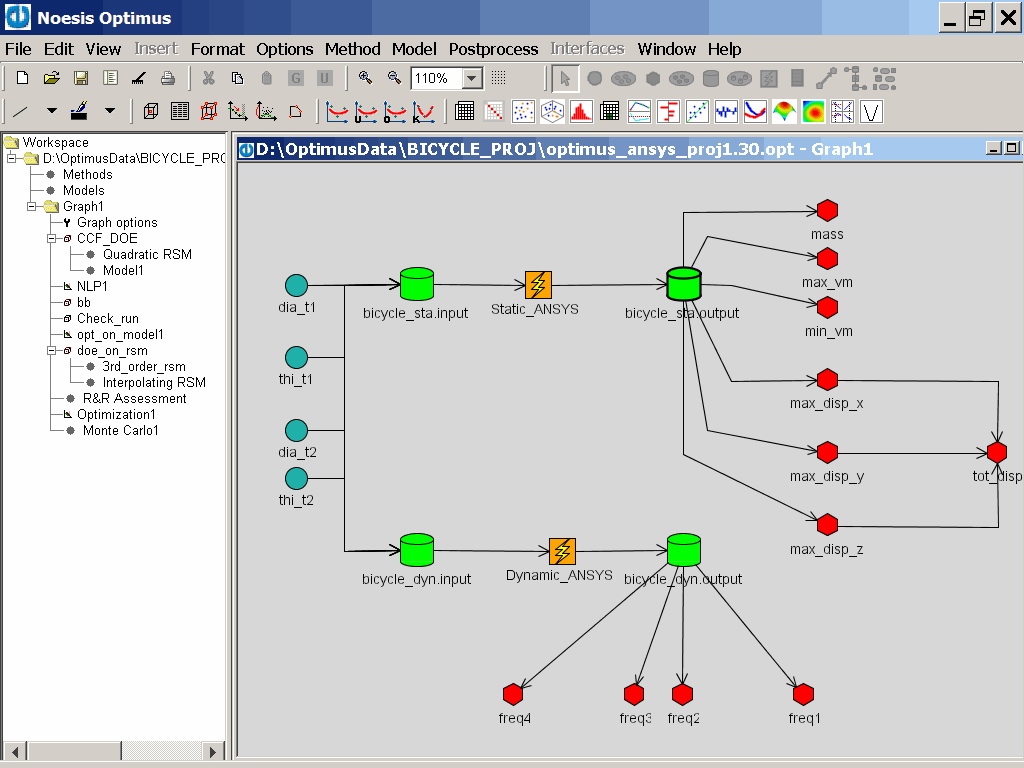Activate the pointer selection tool
This screenshot has height=768, width=1024.
click(565, 78)
